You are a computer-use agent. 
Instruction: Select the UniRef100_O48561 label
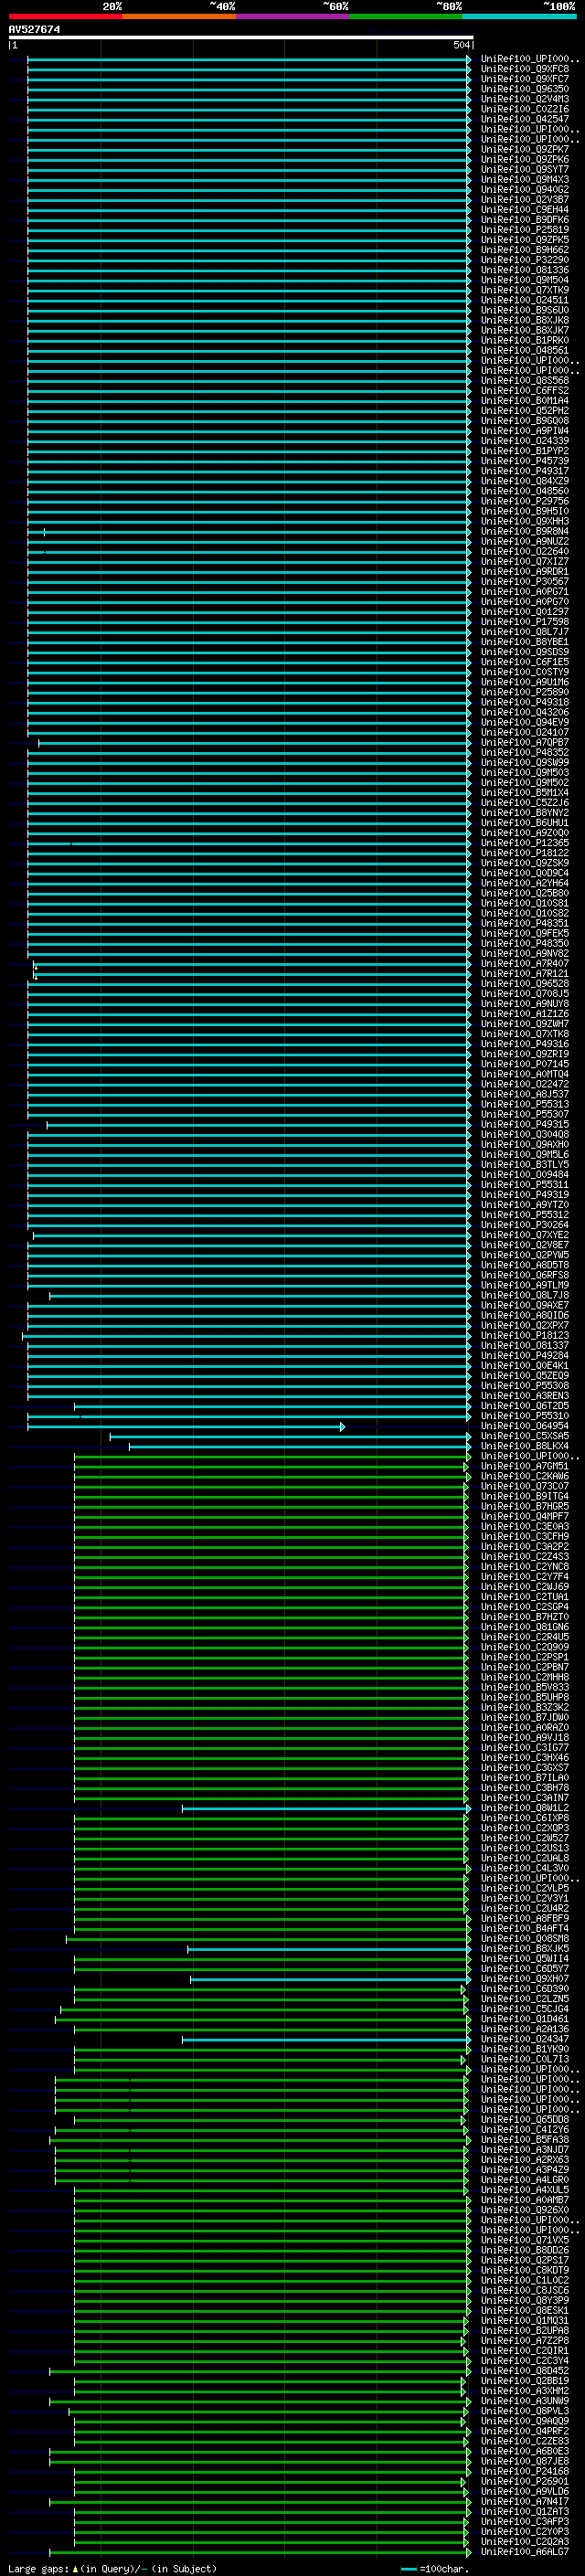pyautogui.click(x=525, y=351)
